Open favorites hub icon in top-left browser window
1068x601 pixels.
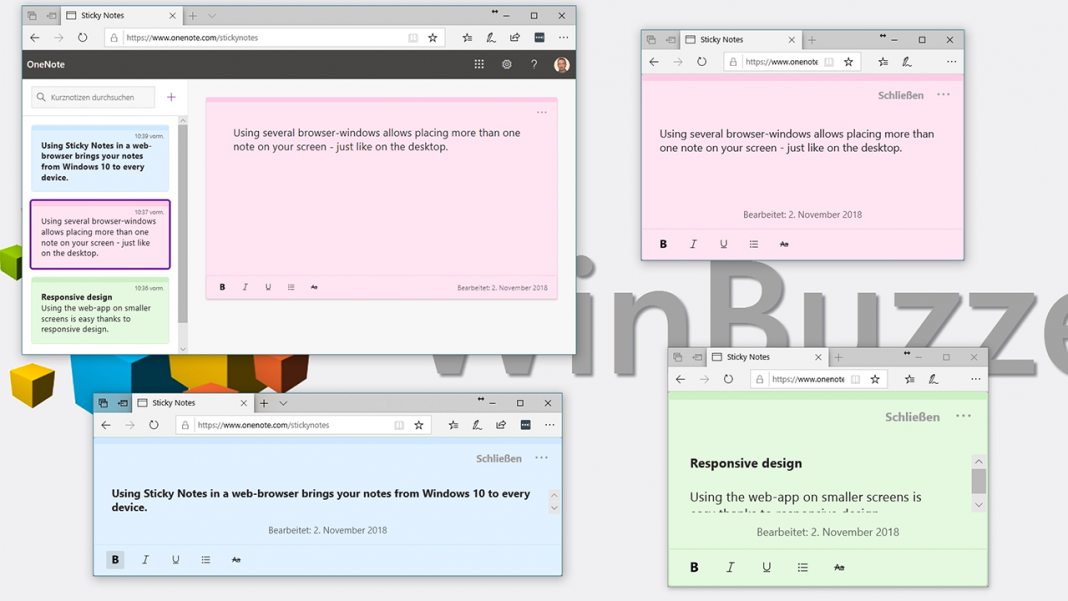pos(467,37)
